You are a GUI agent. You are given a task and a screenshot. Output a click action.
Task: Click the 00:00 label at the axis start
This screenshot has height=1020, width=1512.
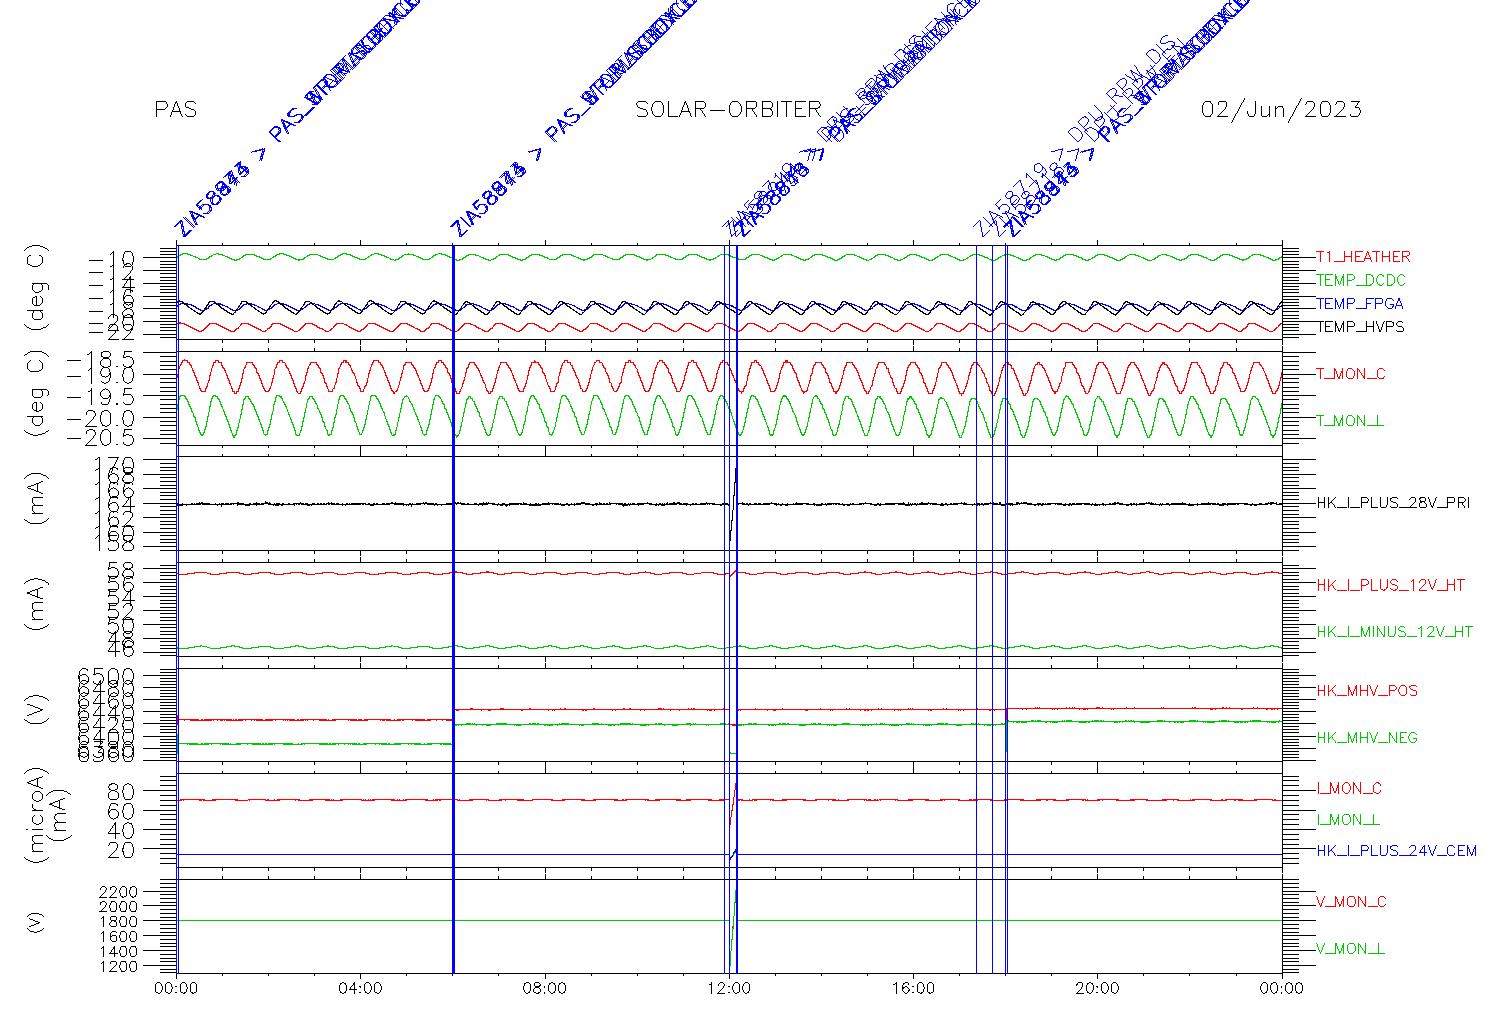pyautogui.click(x=176, y=989)
